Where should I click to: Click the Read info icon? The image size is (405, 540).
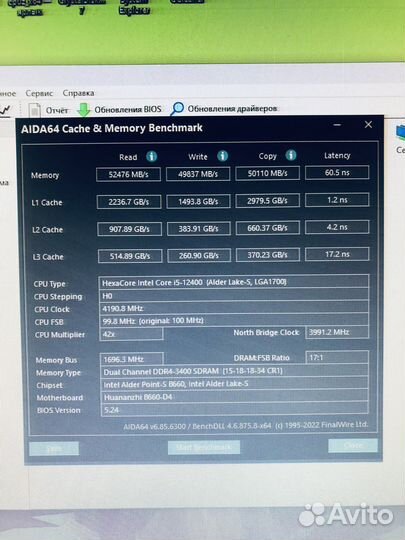coord(152,156)
